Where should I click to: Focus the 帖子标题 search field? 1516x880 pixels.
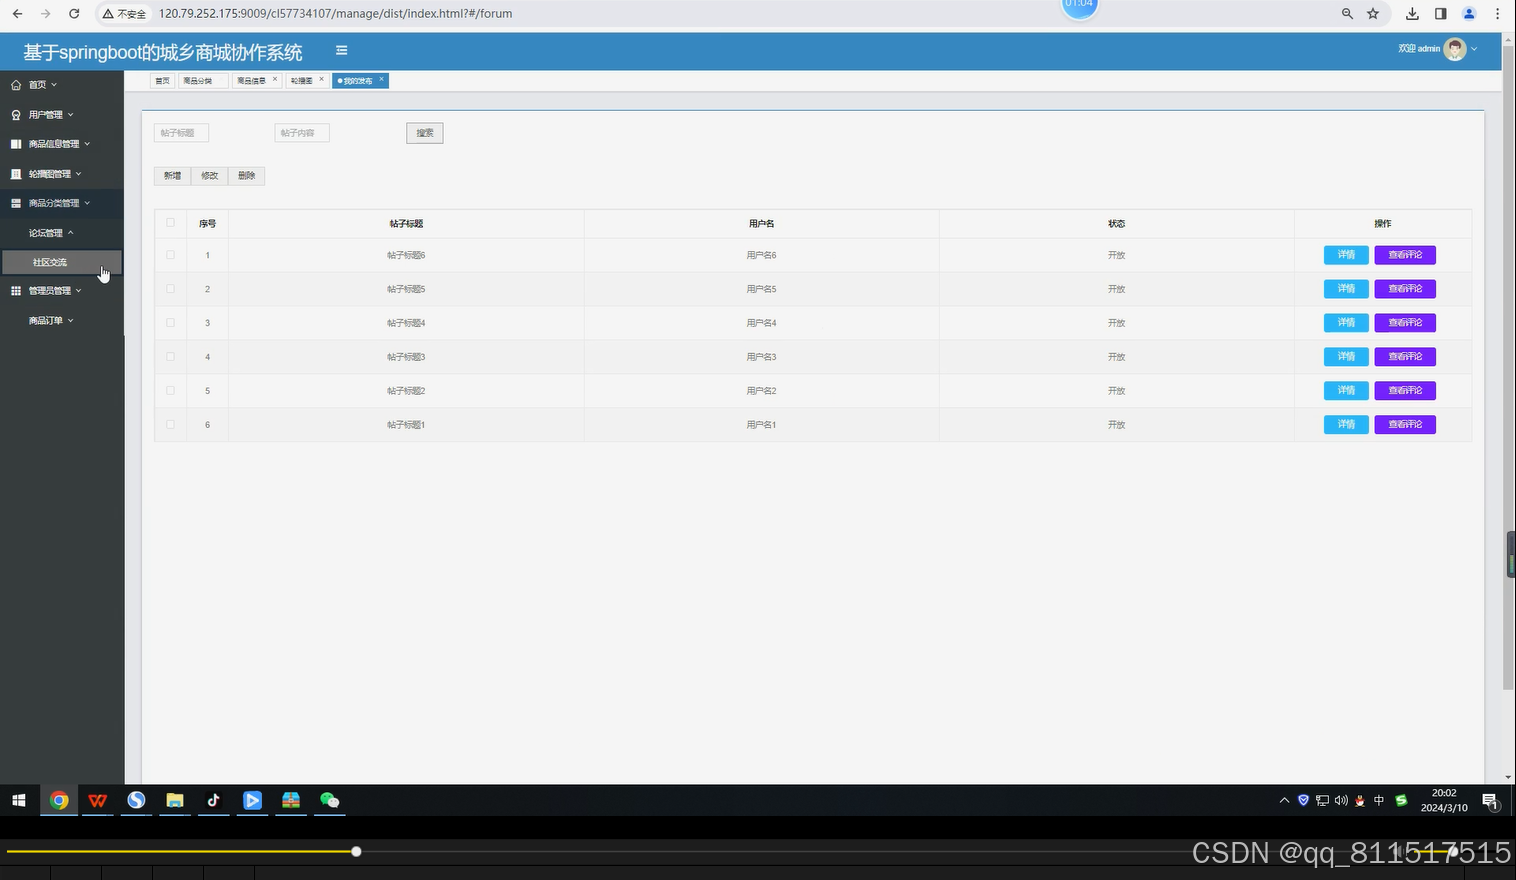click(181, 133)
